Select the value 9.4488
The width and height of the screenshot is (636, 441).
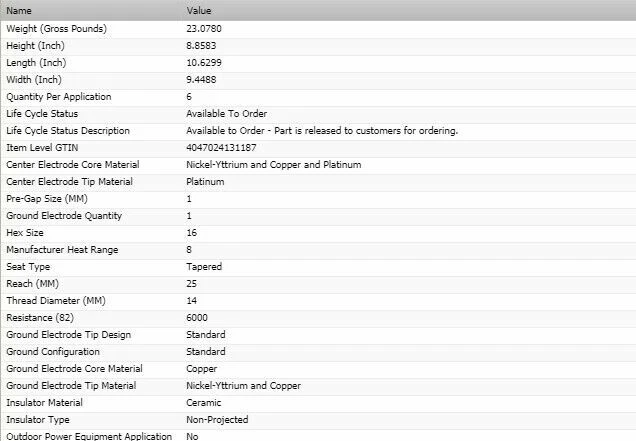(x=201, y=80)
